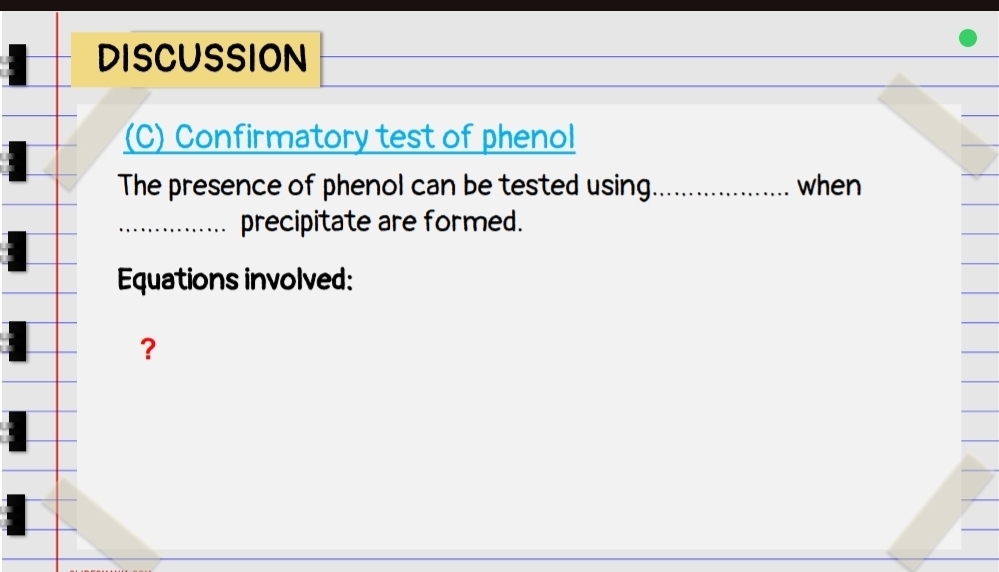Click the tape strip below DISCUSSION label

point(97,138)
